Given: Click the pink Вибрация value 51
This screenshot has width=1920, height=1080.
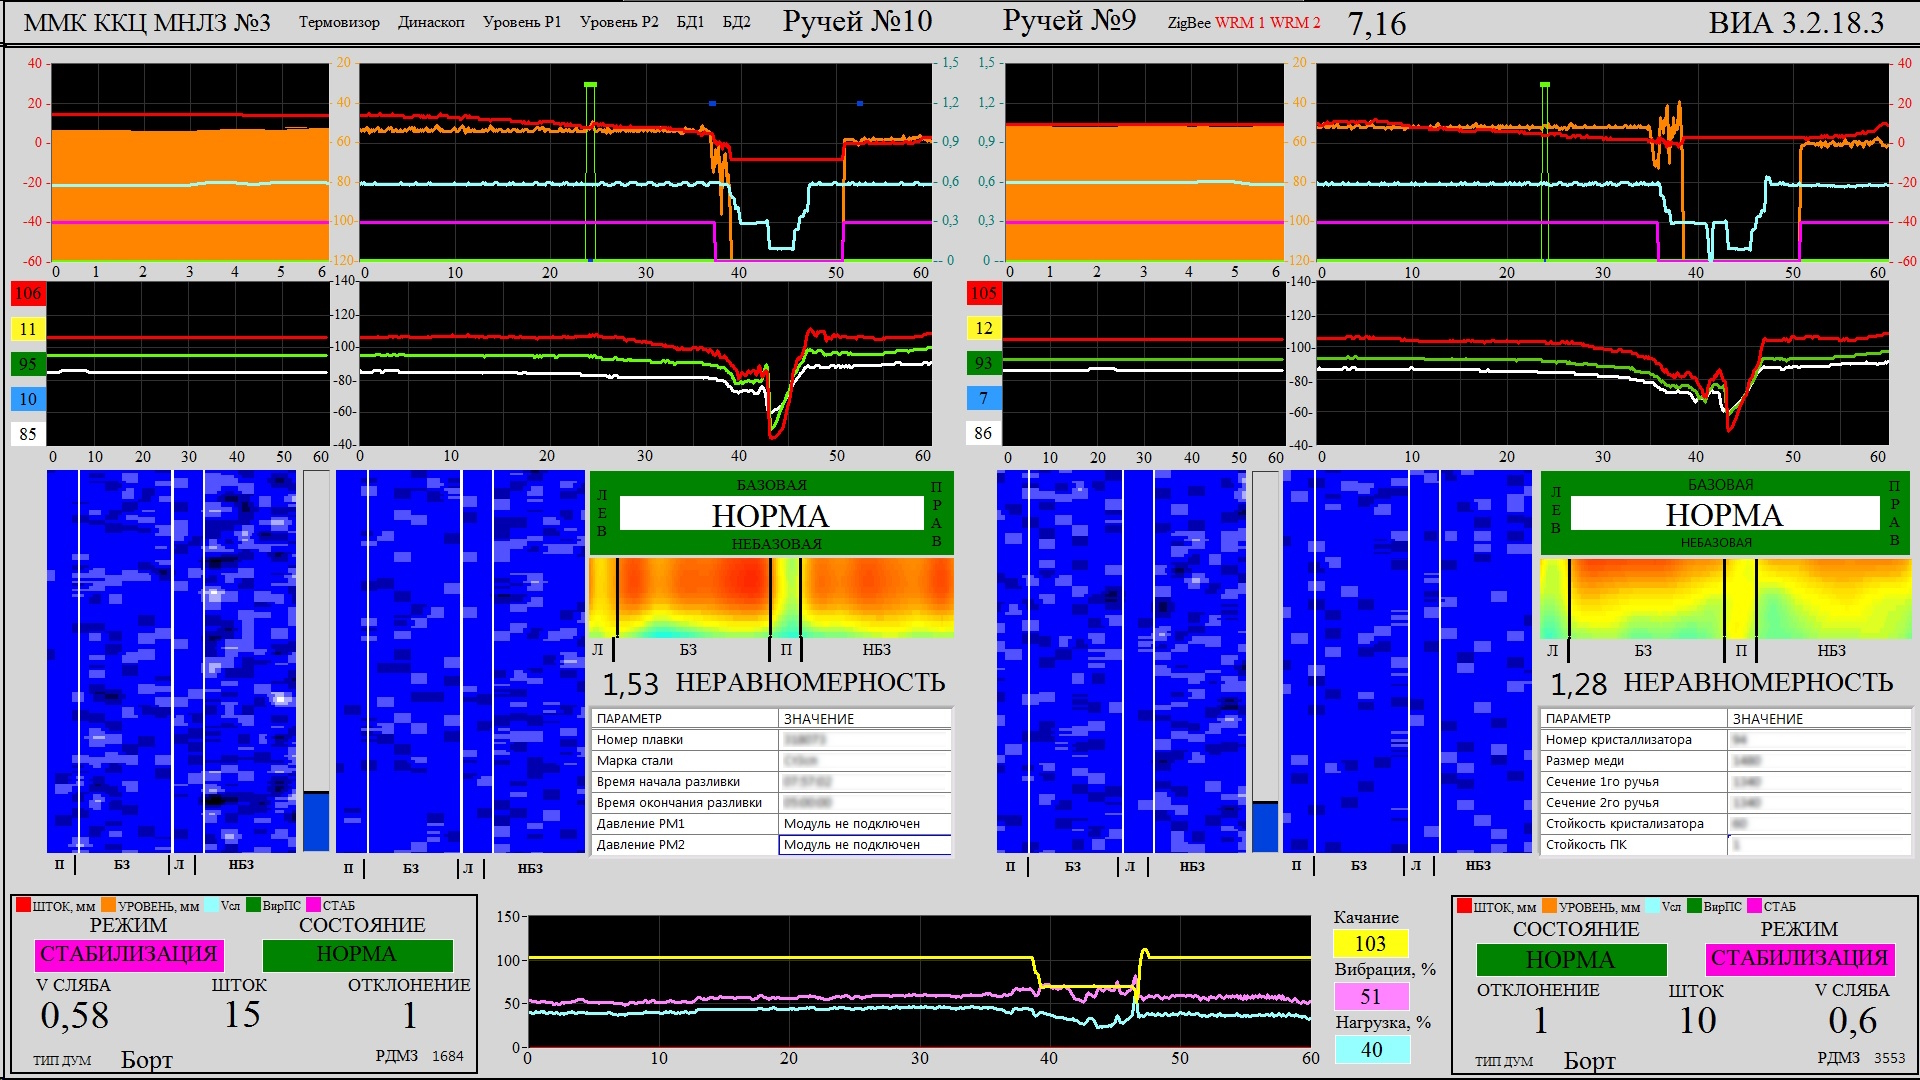Looking at the screenshot, I should coord(1371,997).
